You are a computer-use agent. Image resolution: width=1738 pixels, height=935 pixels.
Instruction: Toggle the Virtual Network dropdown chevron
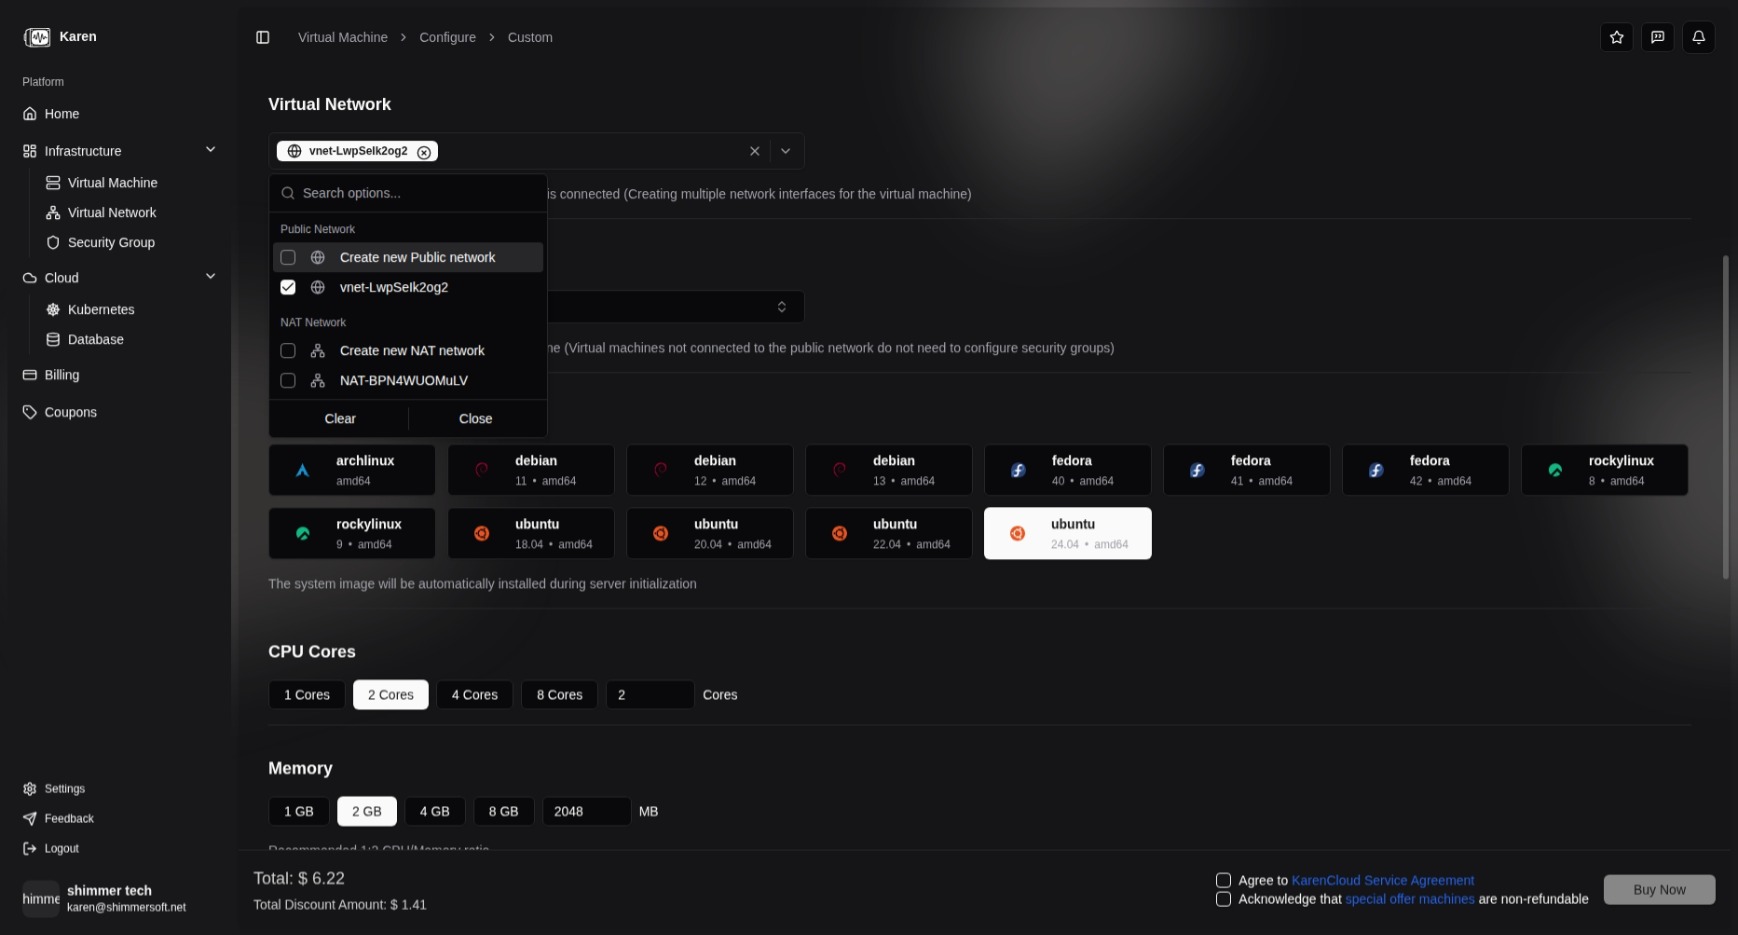786,151
